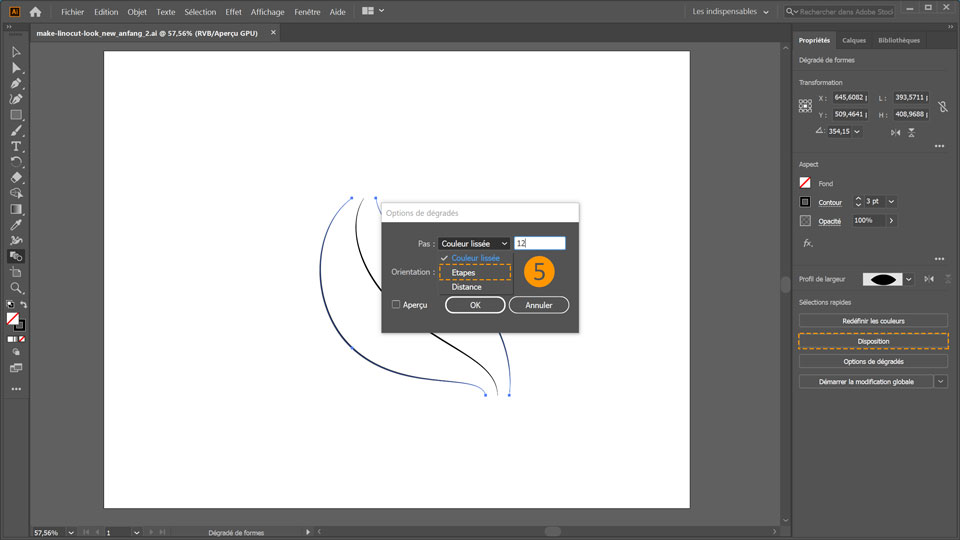Image resolution: width=960 pixels, height=540 pixels.
Task: Select the Rotate tool
Action: point(16,162)
